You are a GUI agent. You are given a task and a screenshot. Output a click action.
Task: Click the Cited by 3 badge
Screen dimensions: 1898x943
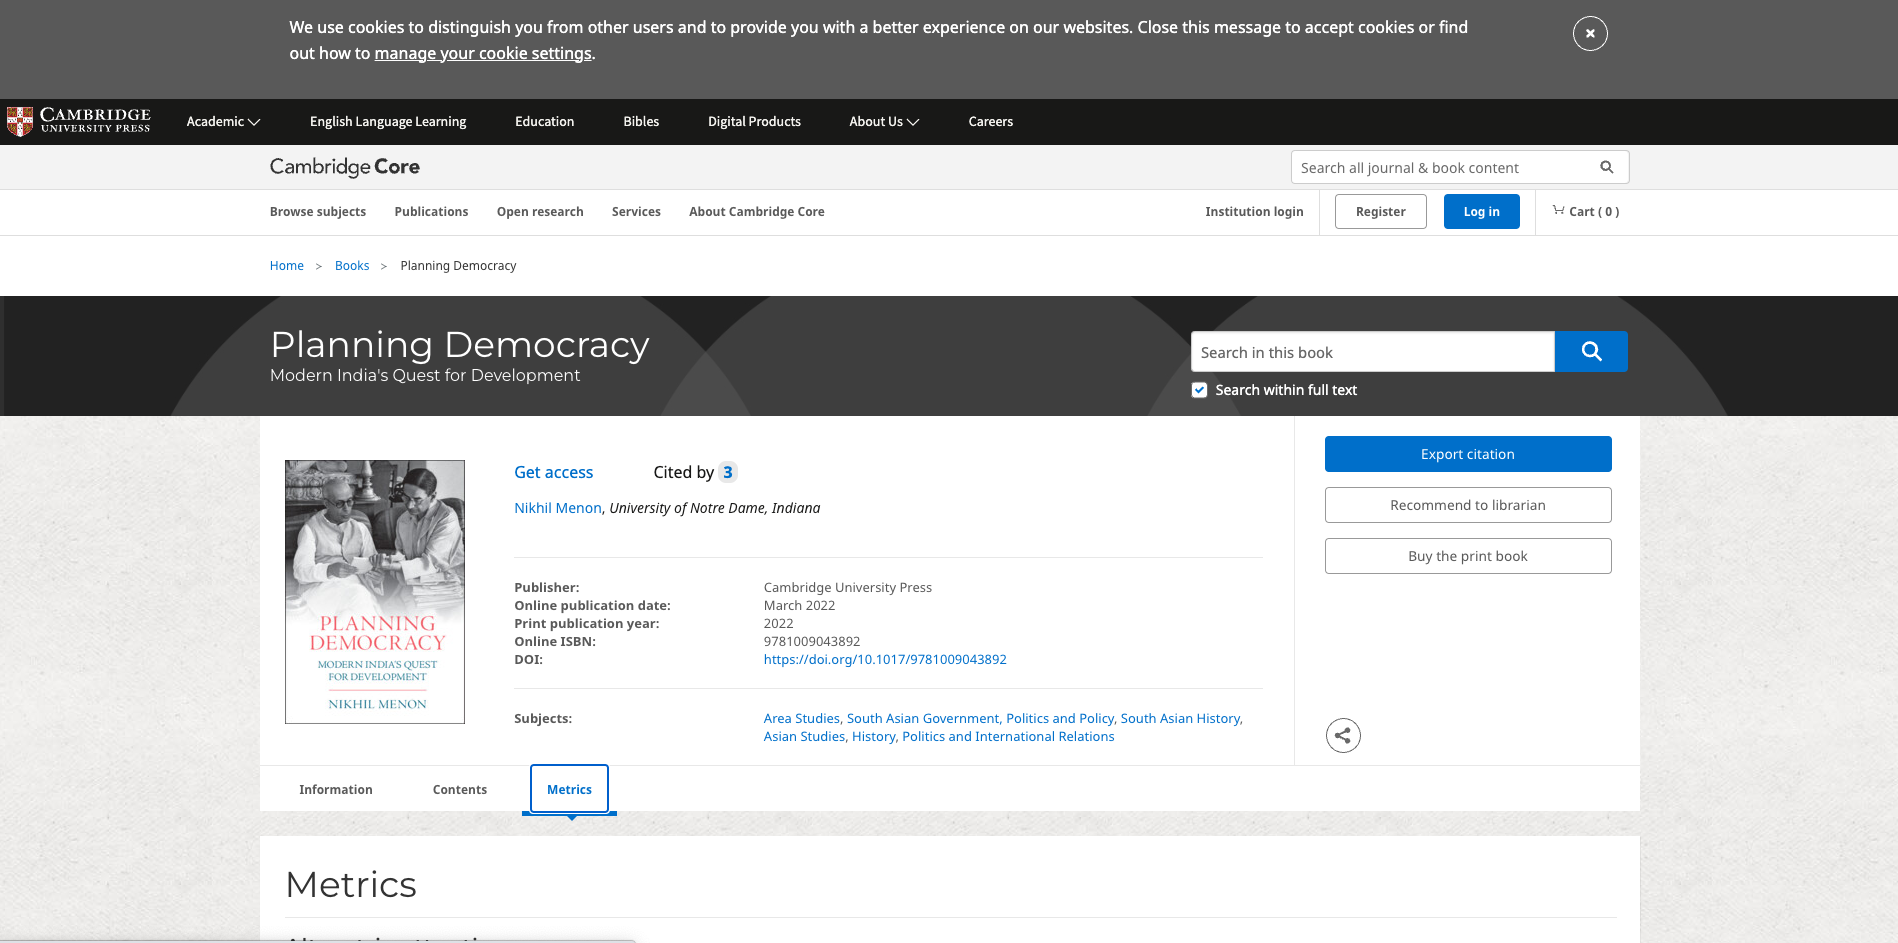point(727,472)
